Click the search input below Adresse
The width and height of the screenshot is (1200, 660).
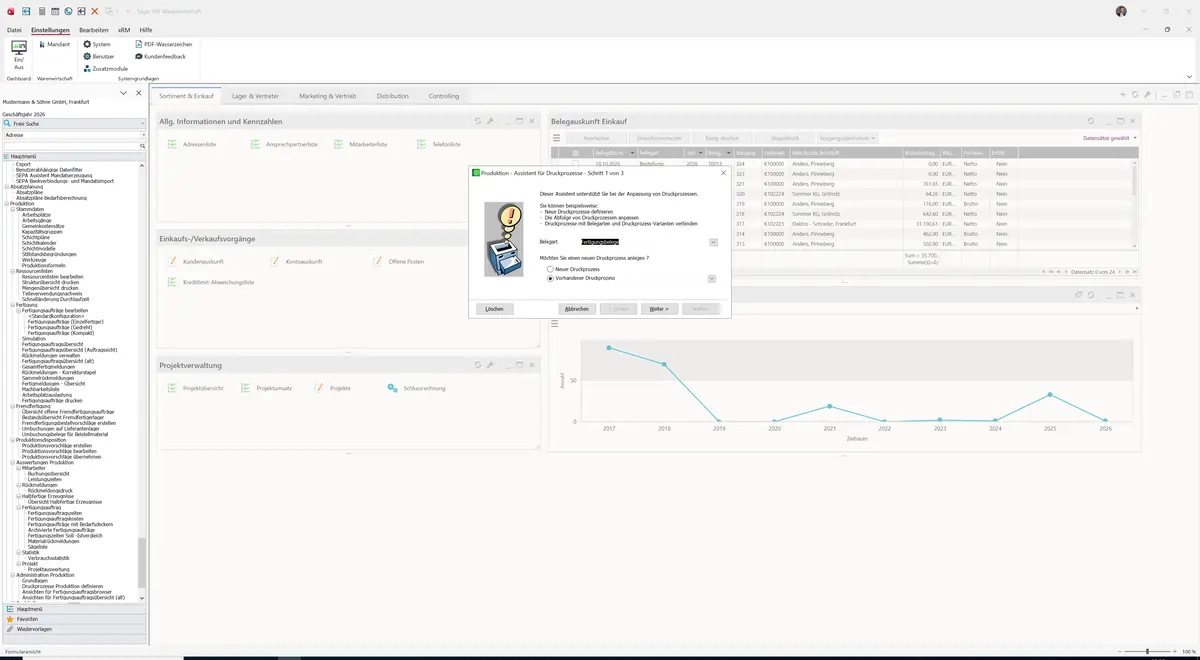[71, 145]
